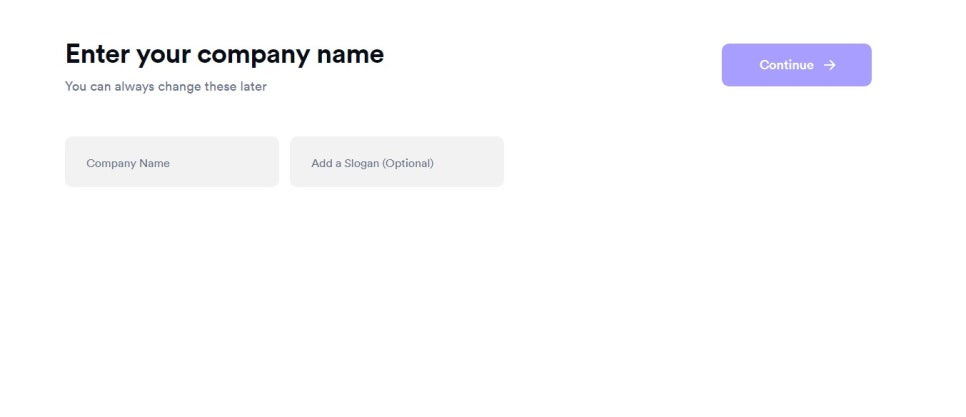The height and width of the screenshot is (417, 966).
Task: Select the text box labeled Company Name
Action: pos(172,161)
